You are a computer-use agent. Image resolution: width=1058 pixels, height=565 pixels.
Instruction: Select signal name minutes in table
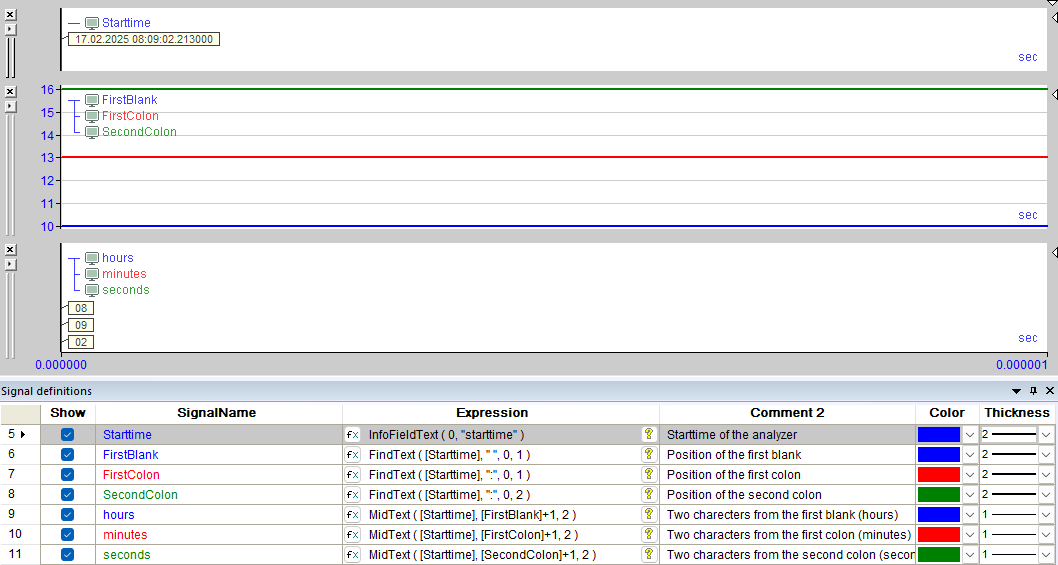(x=125, y=535)
